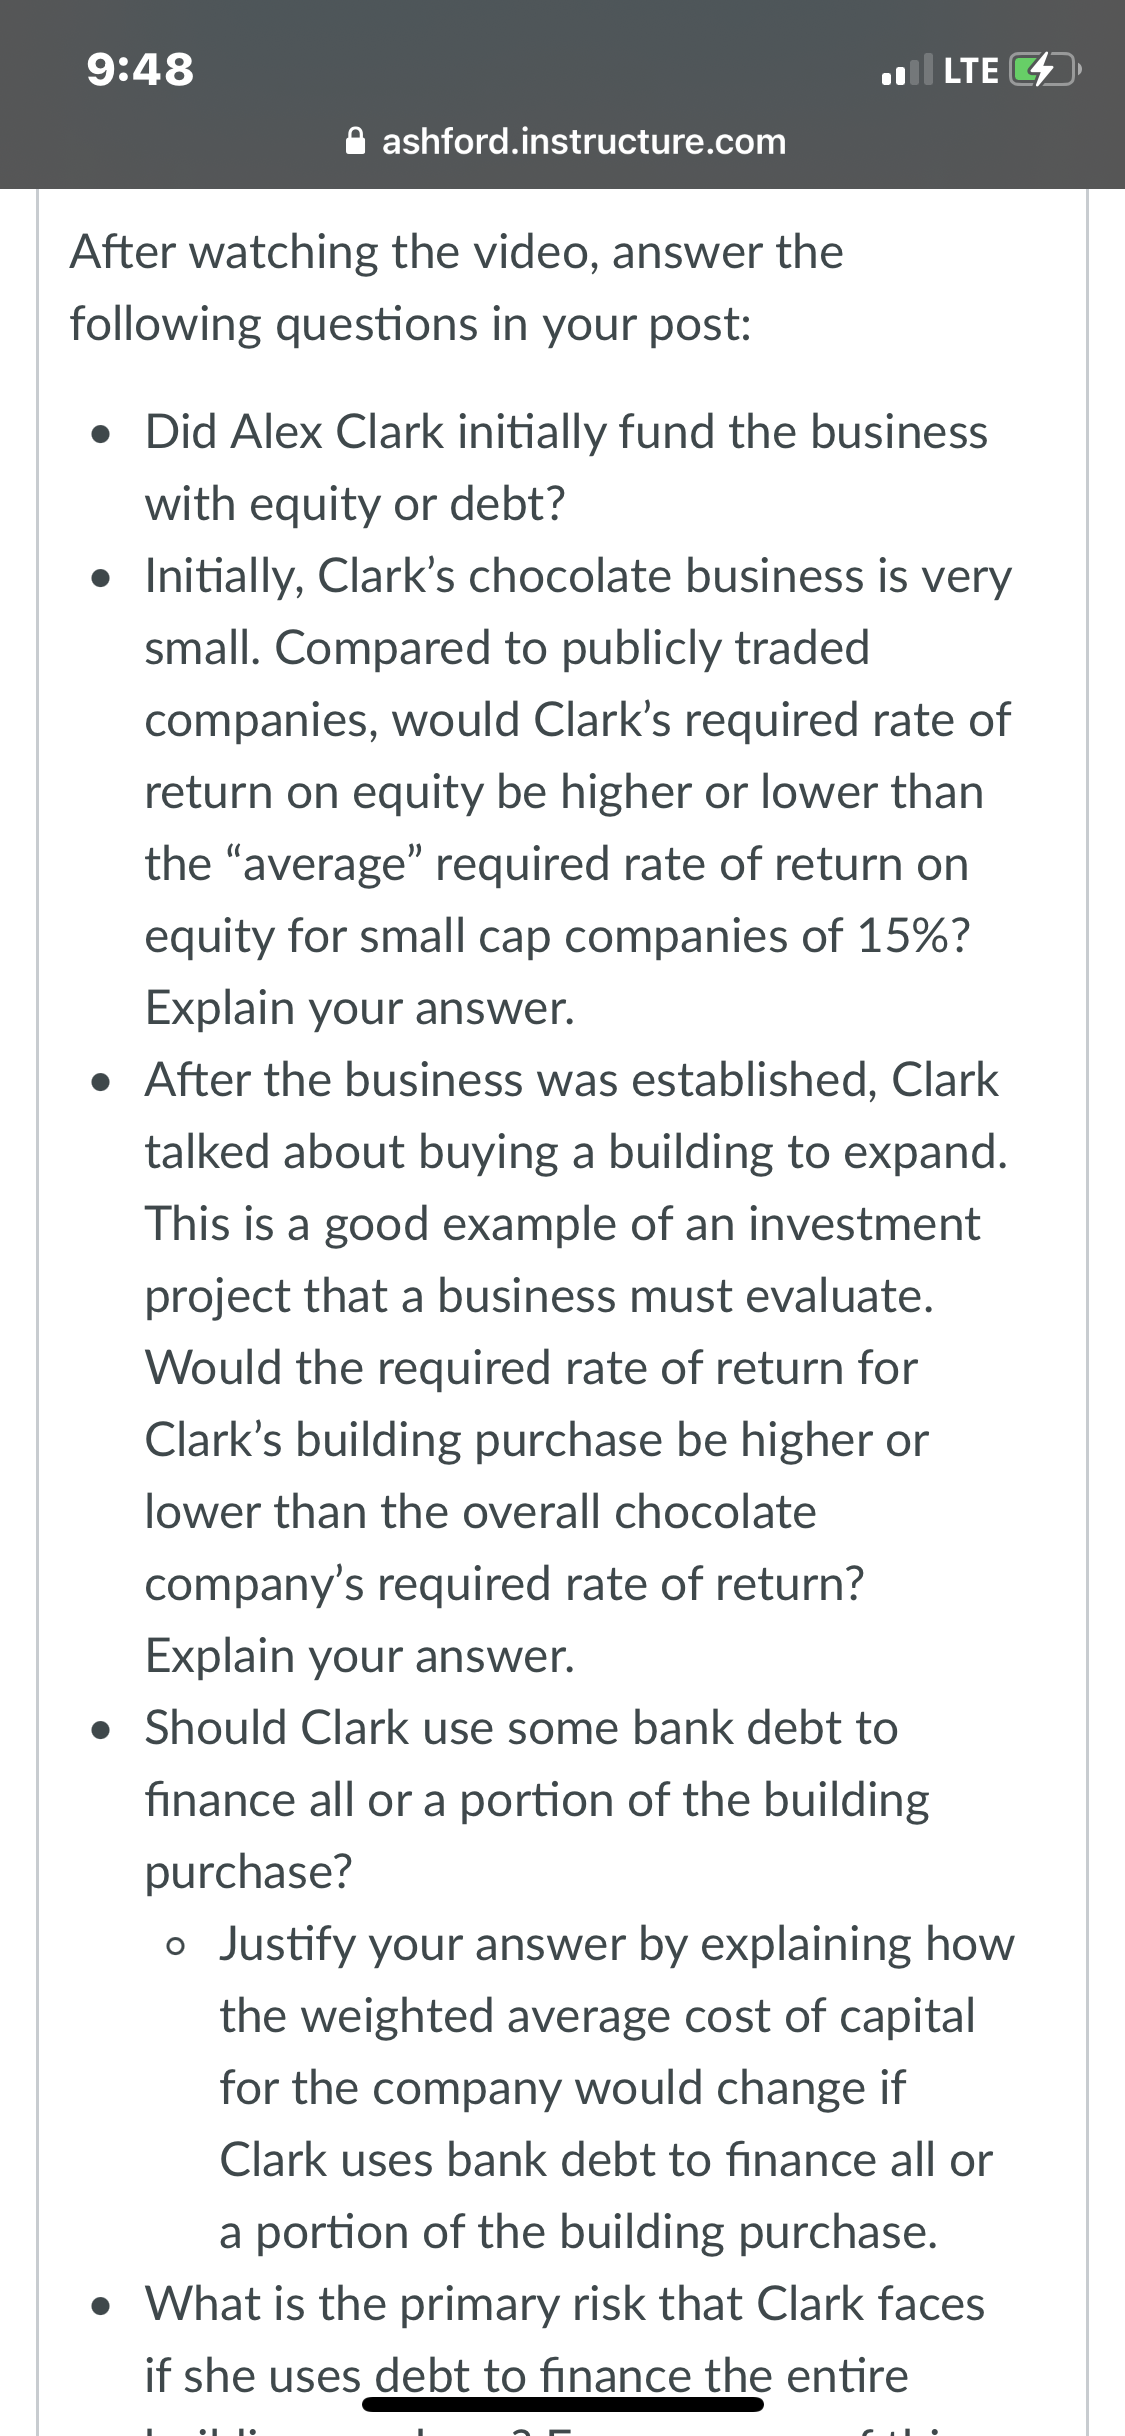
Task: Tap 'After watching the video' intro text
Action: click(x=457, y=288)
